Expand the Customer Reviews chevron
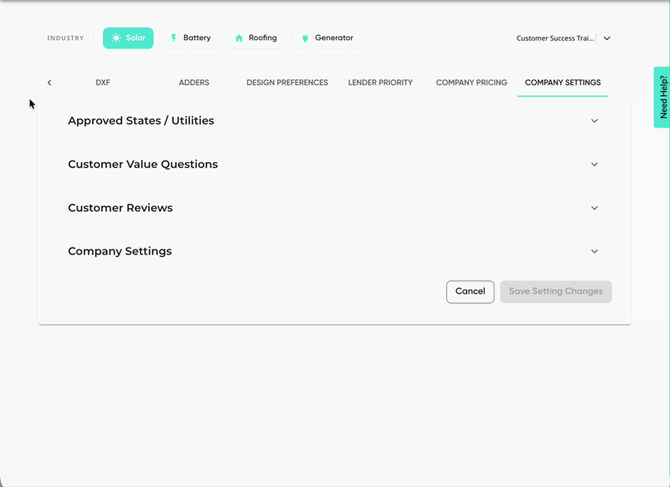Screen dimensions: 670x487 point(594,208)
